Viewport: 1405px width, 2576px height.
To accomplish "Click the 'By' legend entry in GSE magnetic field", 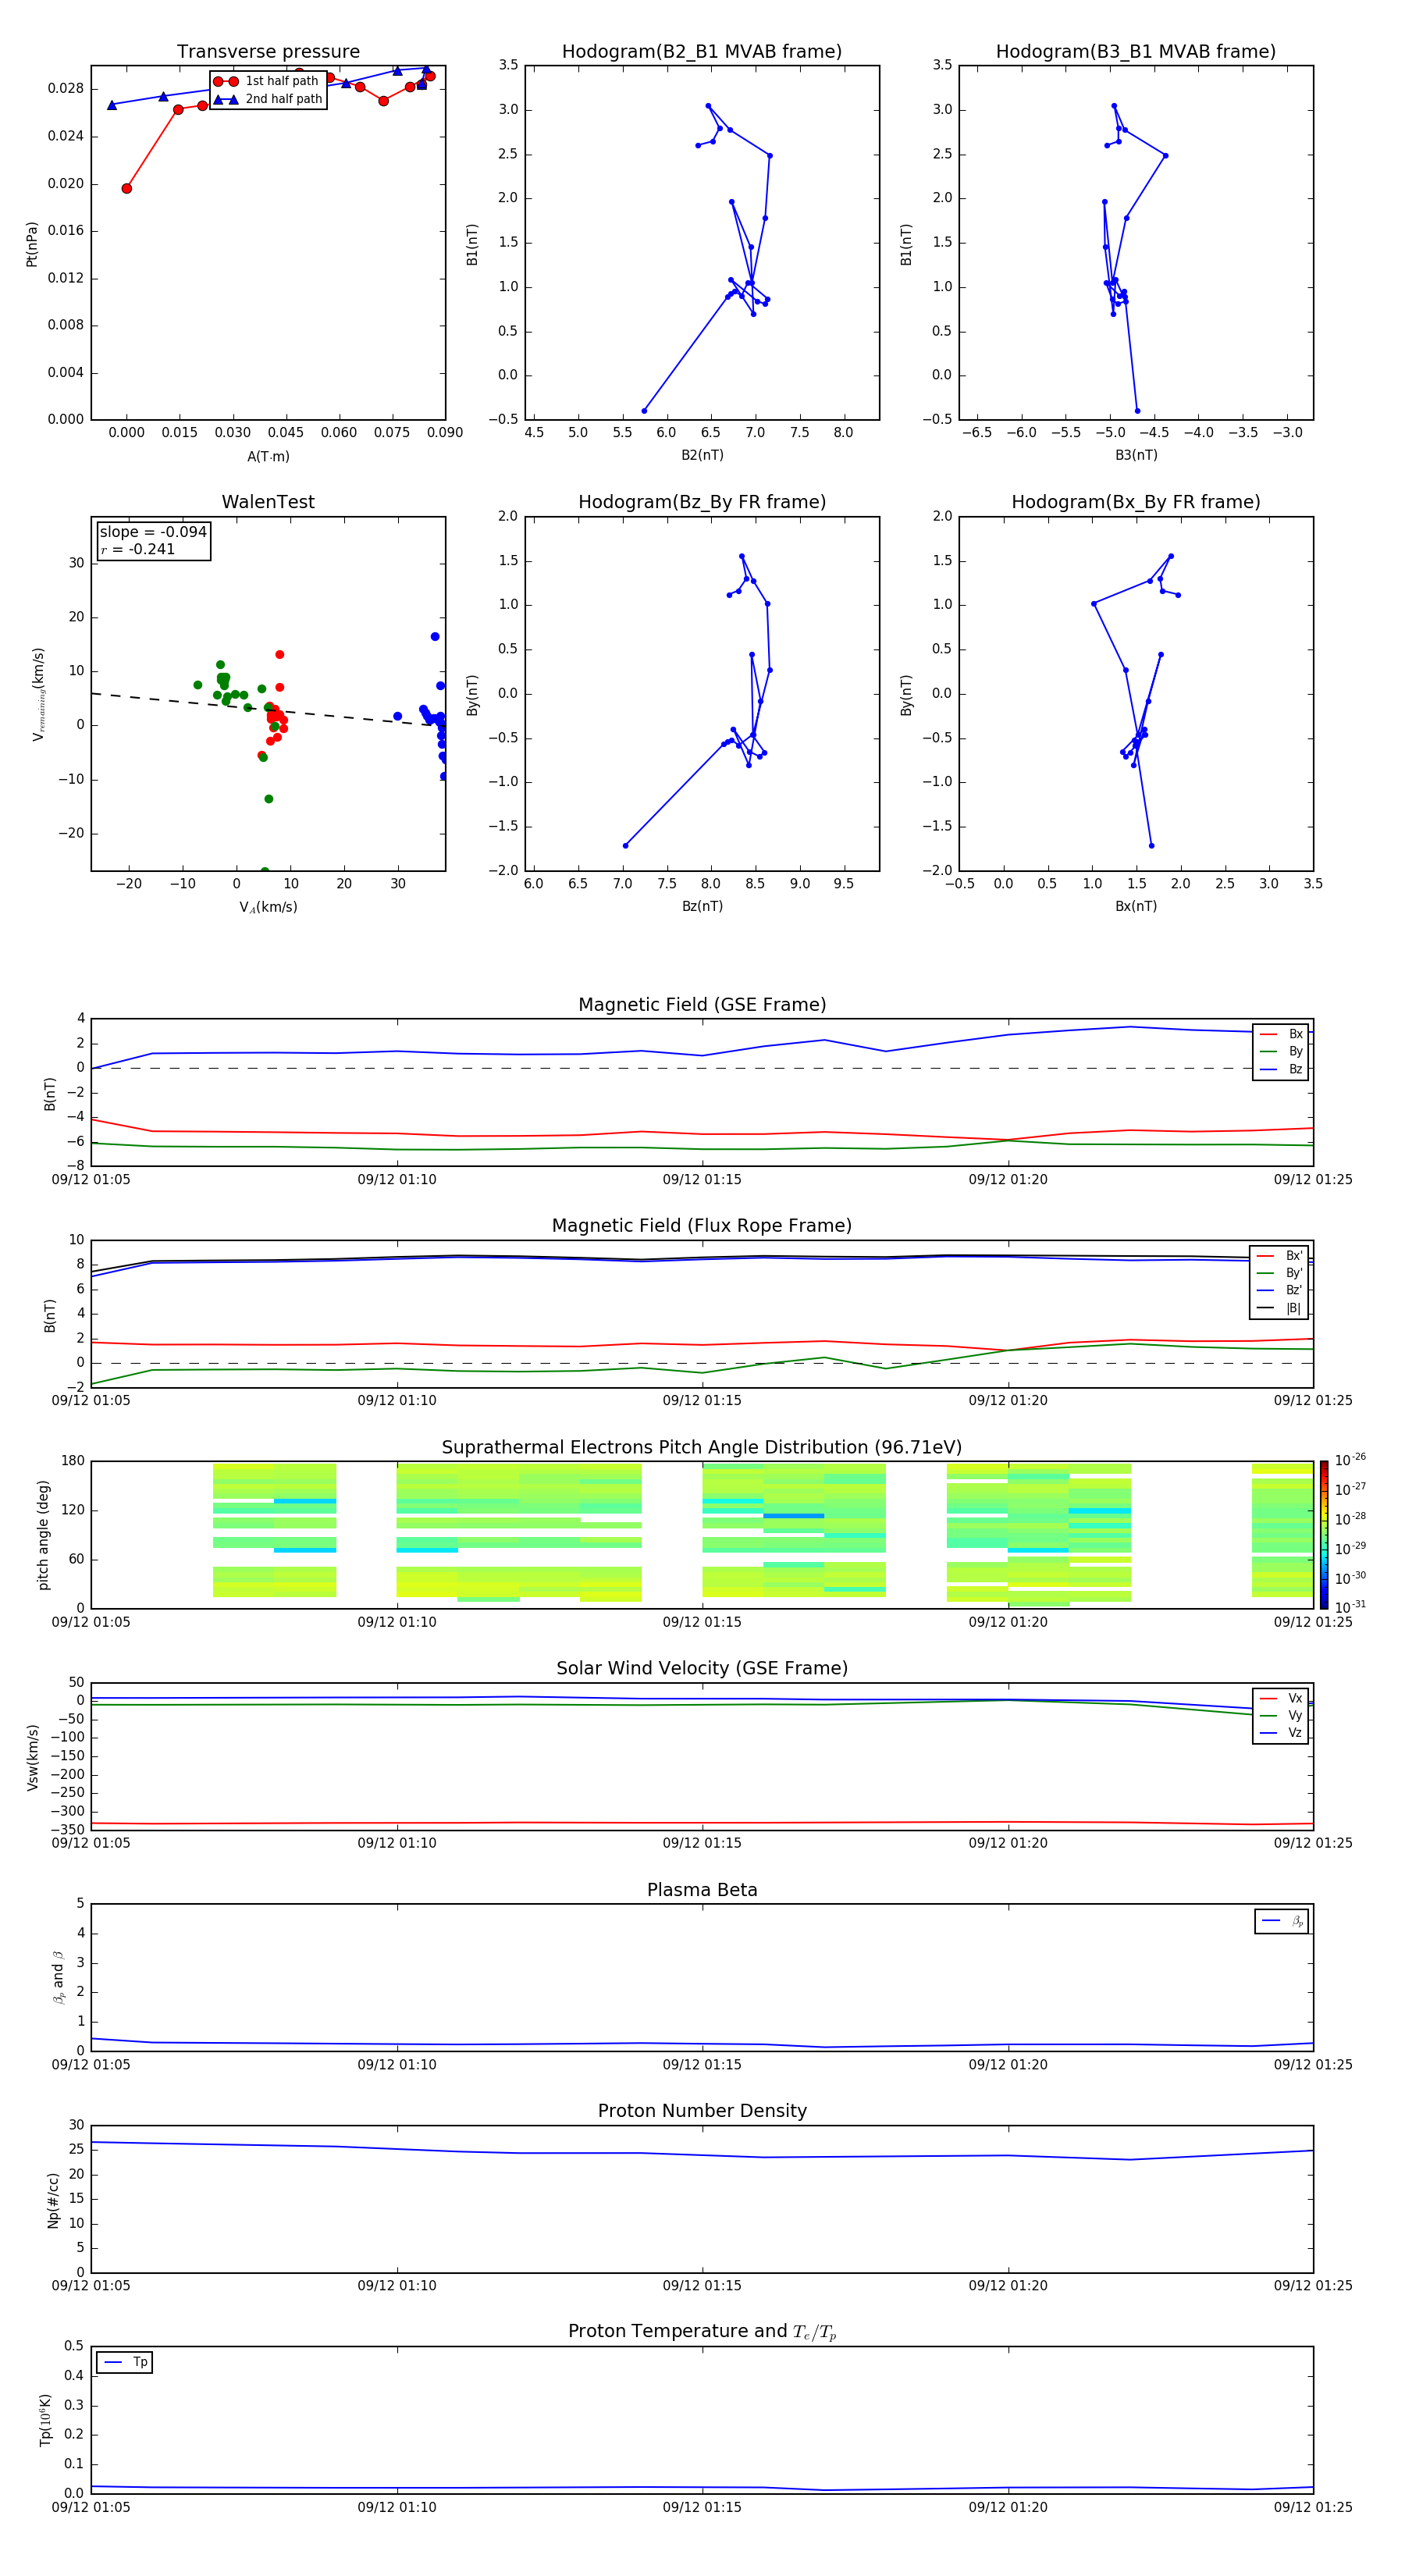I will click(1281, 1051).
